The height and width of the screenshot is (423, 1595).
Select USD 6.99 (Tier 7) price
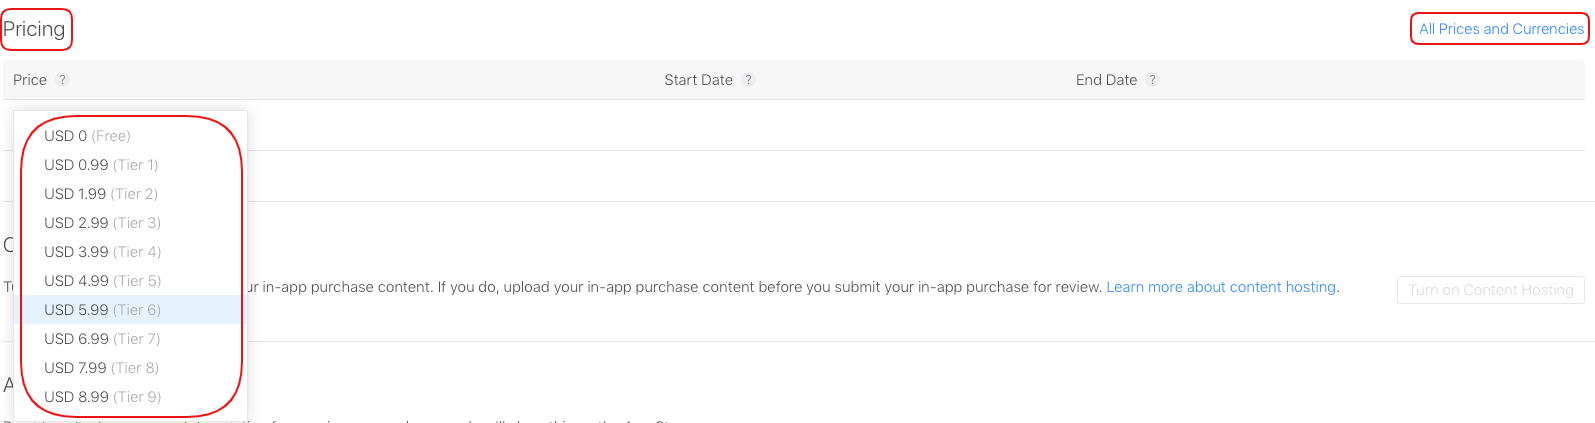pos(102,339)
